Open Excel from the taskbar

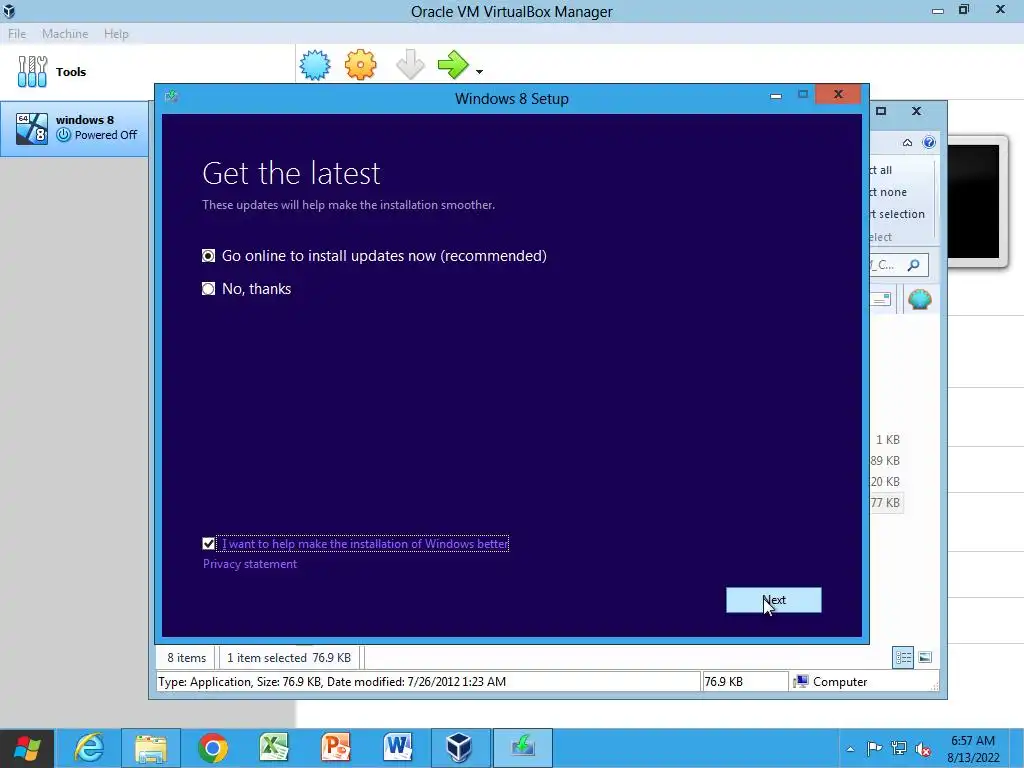coord(274,748)
